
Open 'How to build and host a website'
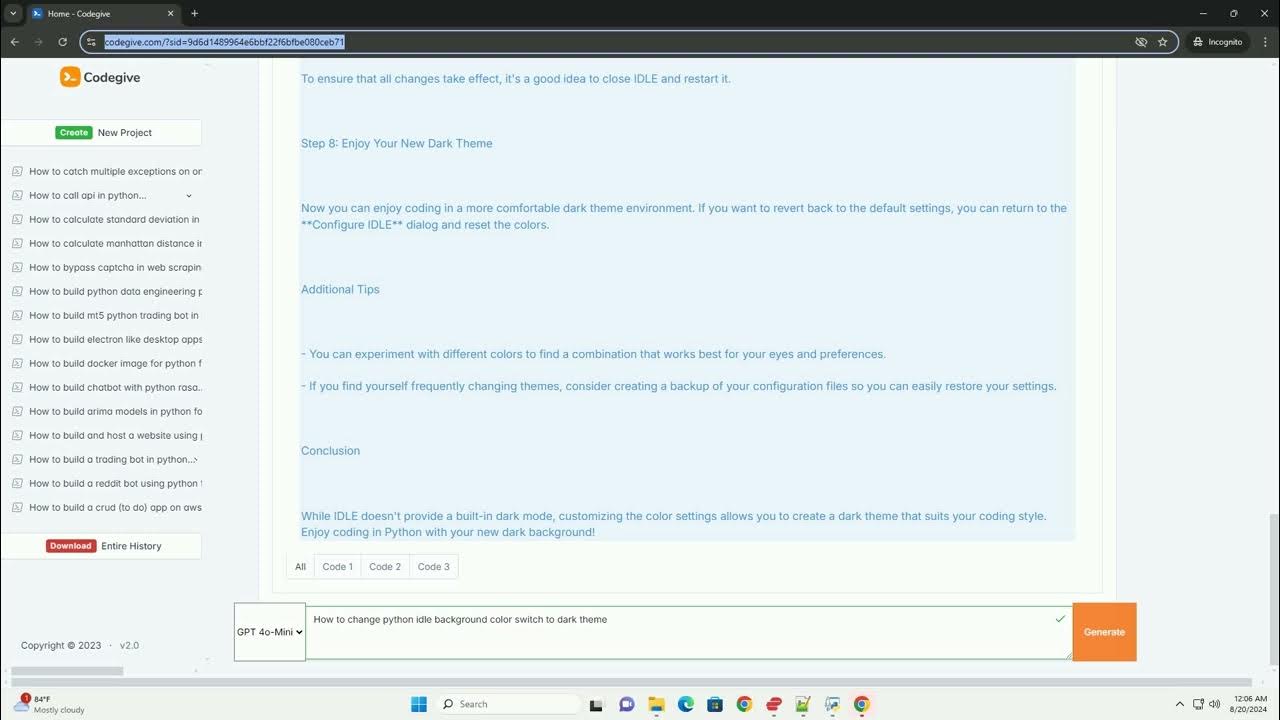[x=115, y=435]
